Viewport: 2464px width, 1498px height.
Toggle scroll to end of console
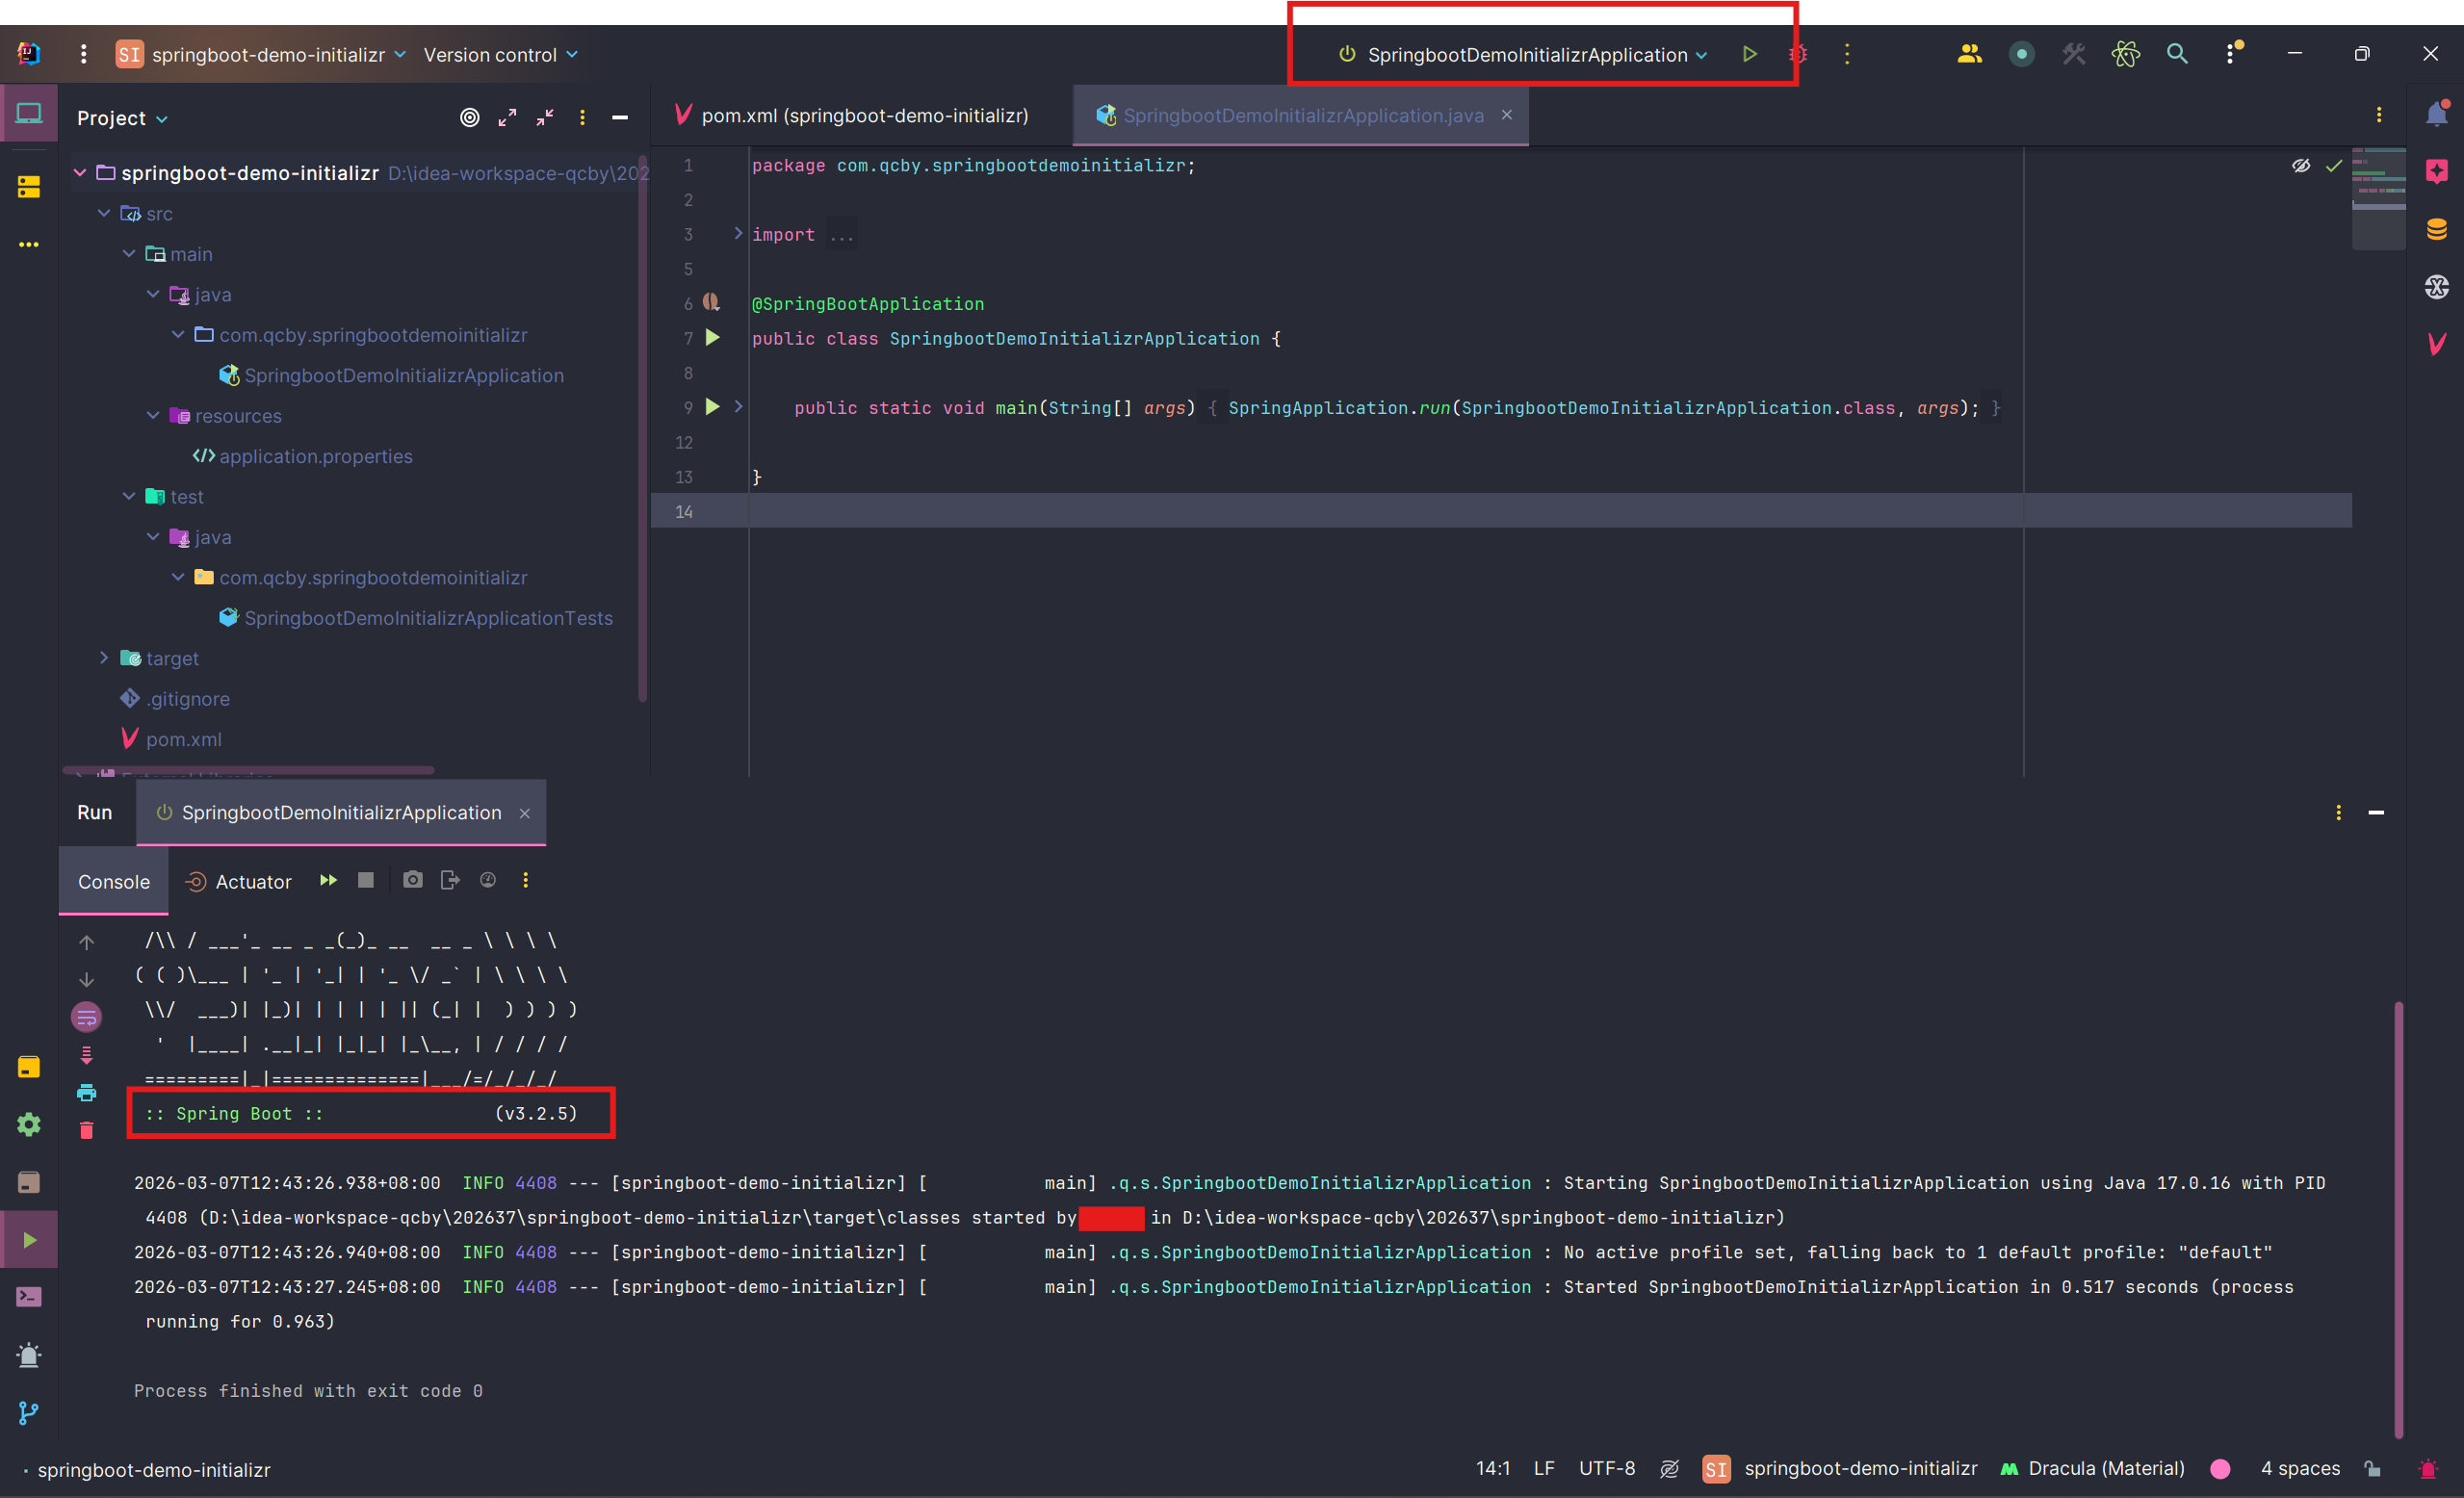(x=87, y=1055)
